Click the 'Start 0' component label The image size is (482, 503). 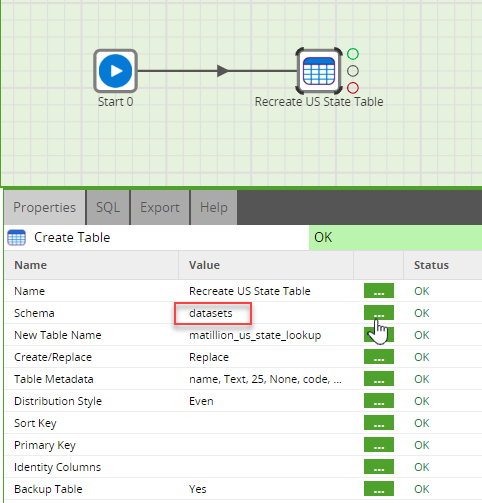[x=115, y=101]
